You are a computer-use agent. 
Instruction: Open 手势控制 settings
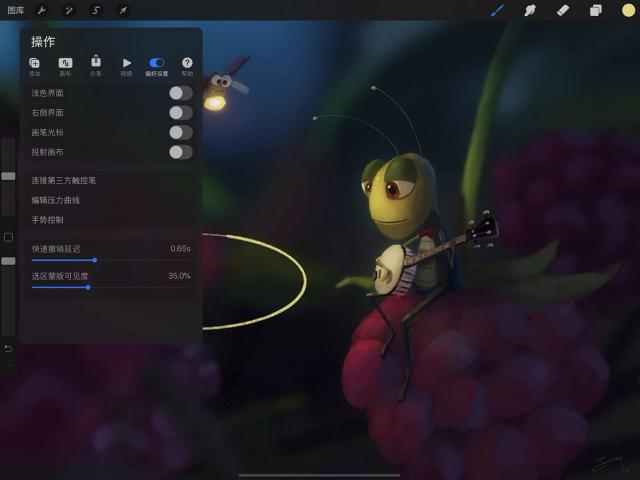tap(111, 220)
